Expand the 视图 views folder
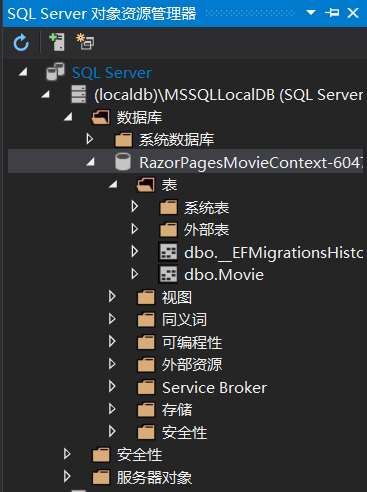This screenshot has height=492, width=367. 112,296
